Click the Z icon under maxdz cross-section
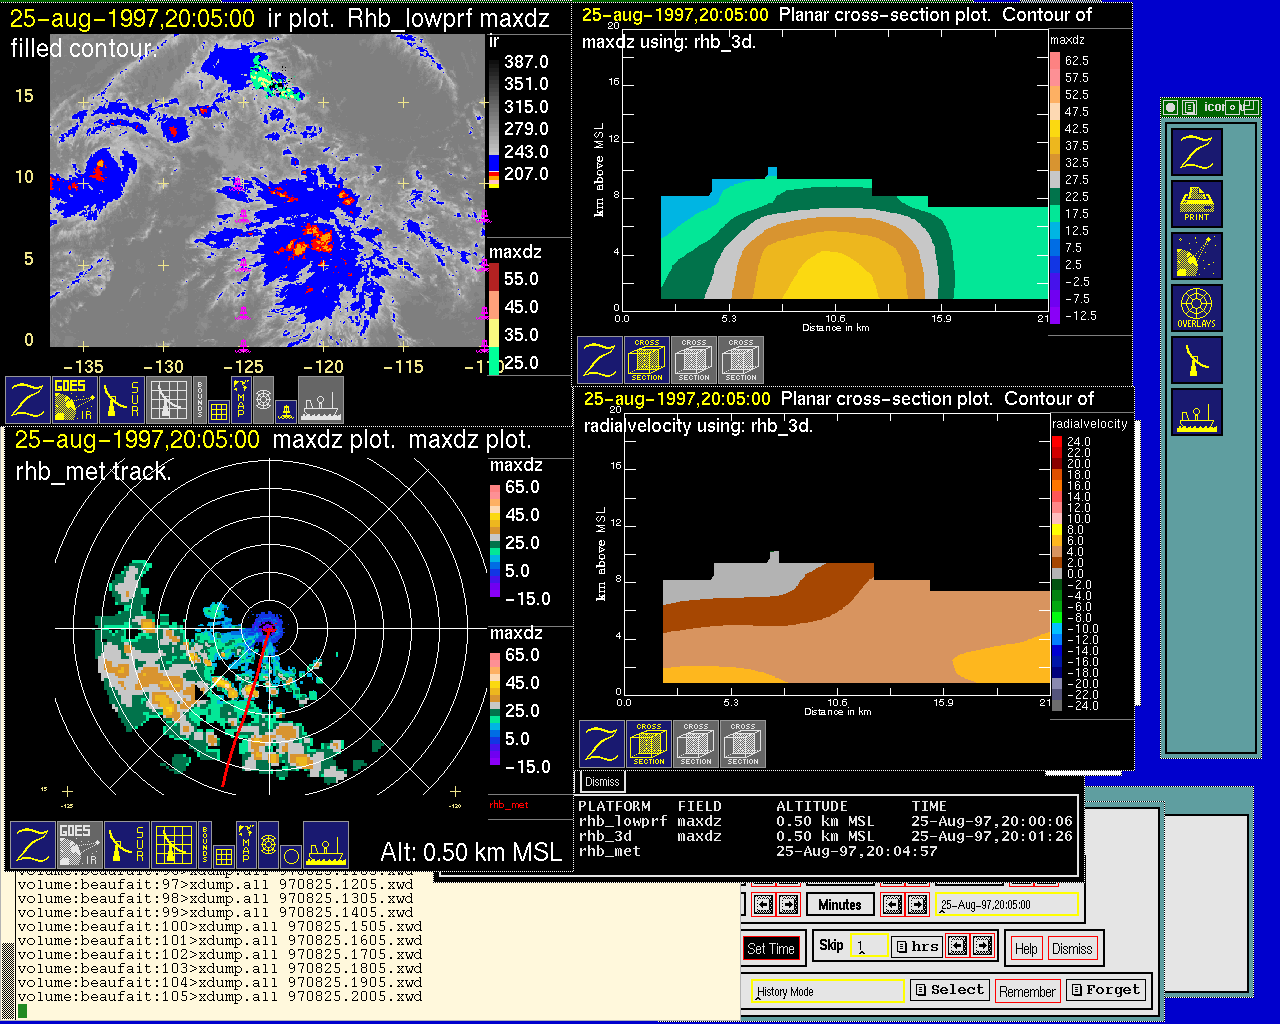The image size is (1280, 1024). point(600,360)
